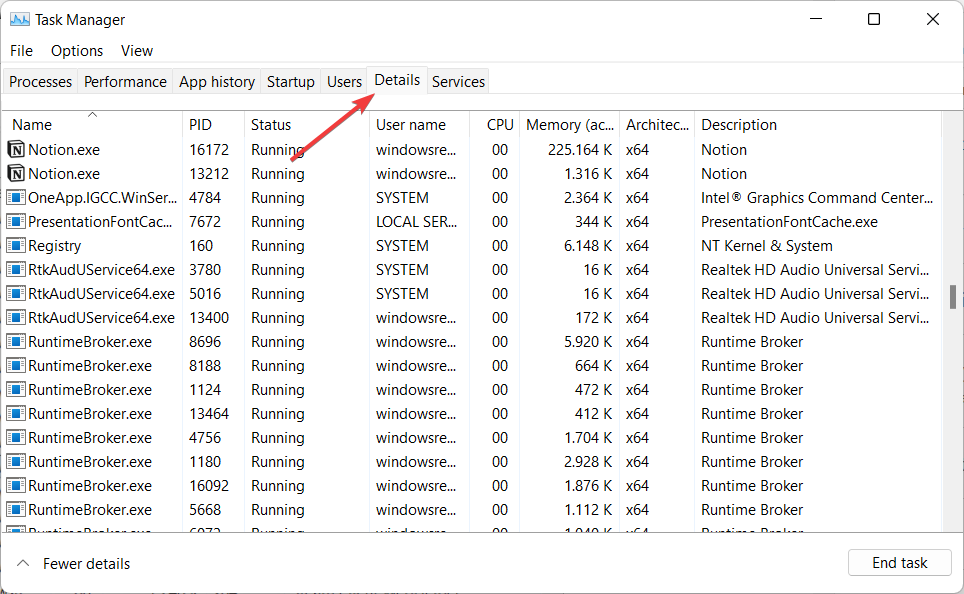This screenshot has height=594, width=964.
Task: Open the App history tab
Action: coord(217,81)
